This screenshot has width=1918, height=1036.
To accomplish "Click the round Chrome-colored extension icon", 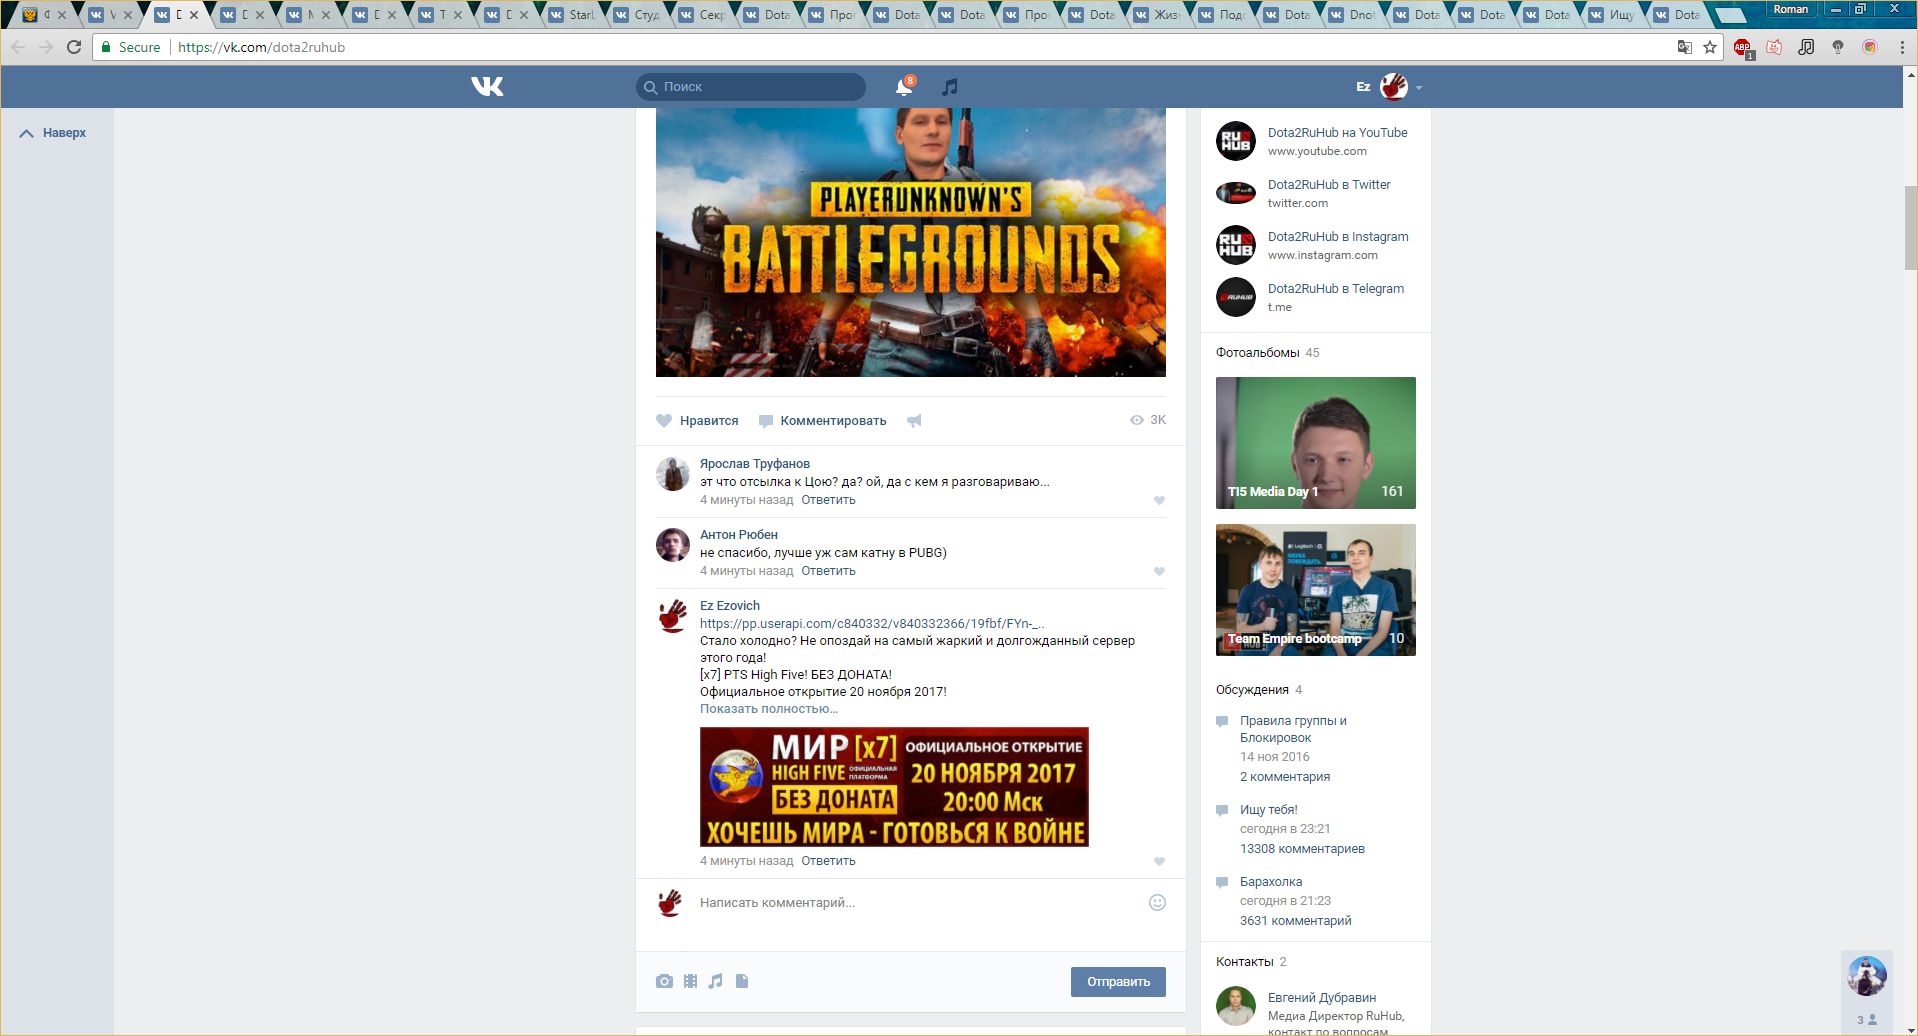I will [1870, 47].
